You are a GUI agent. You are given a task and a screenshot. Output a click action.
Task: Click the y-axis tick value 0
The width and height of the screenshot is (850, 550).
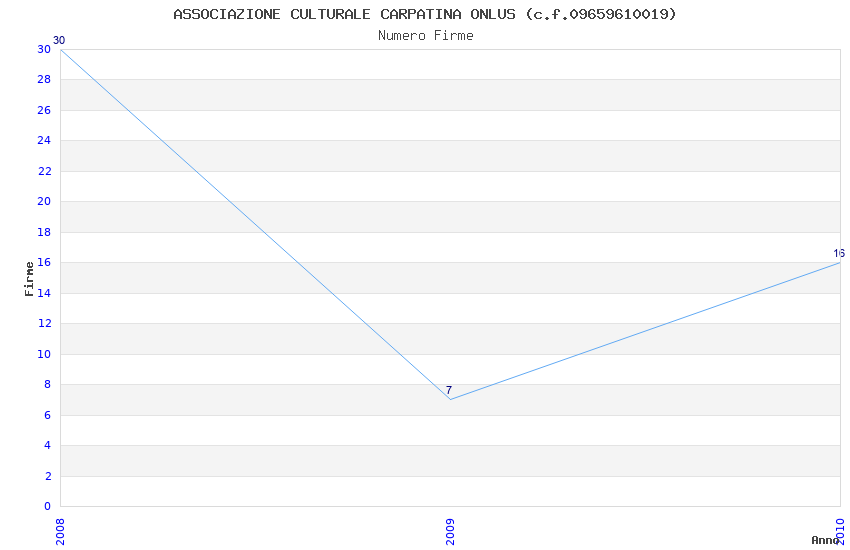(48, 506)
